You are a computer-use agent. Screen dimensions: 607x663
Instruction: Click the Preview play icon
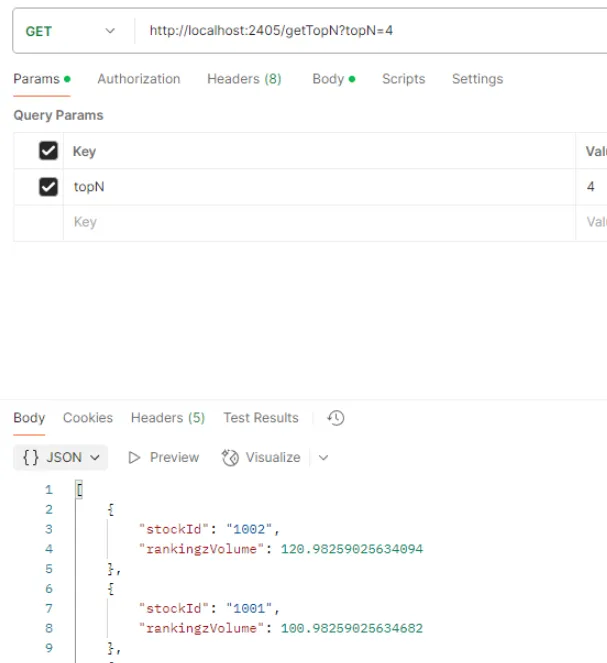pyautogui.click(x=135, y=457)
